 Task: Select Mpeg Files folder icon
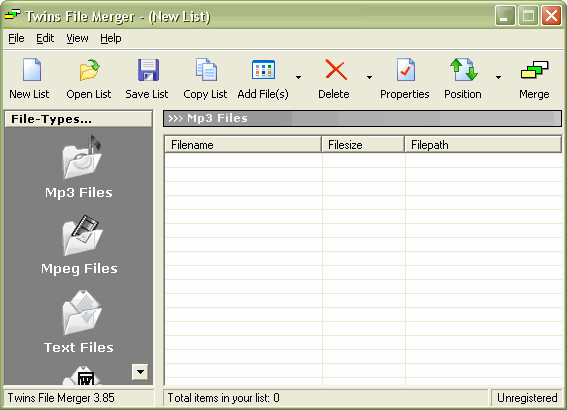click(82, 235)
